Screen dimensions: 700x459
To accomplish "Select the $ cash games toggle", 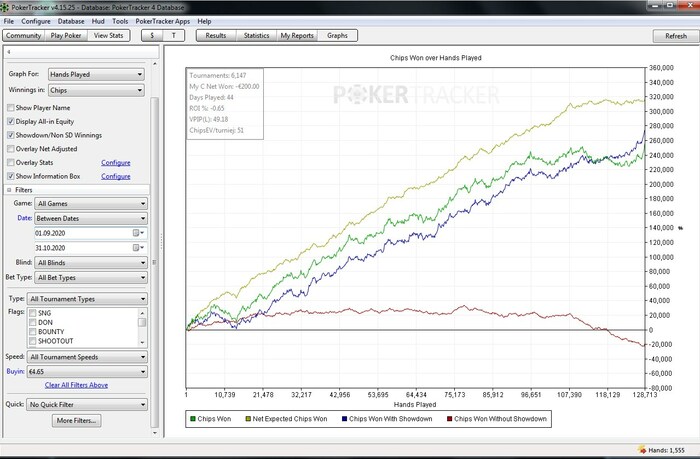I will [x=152, y=35].
